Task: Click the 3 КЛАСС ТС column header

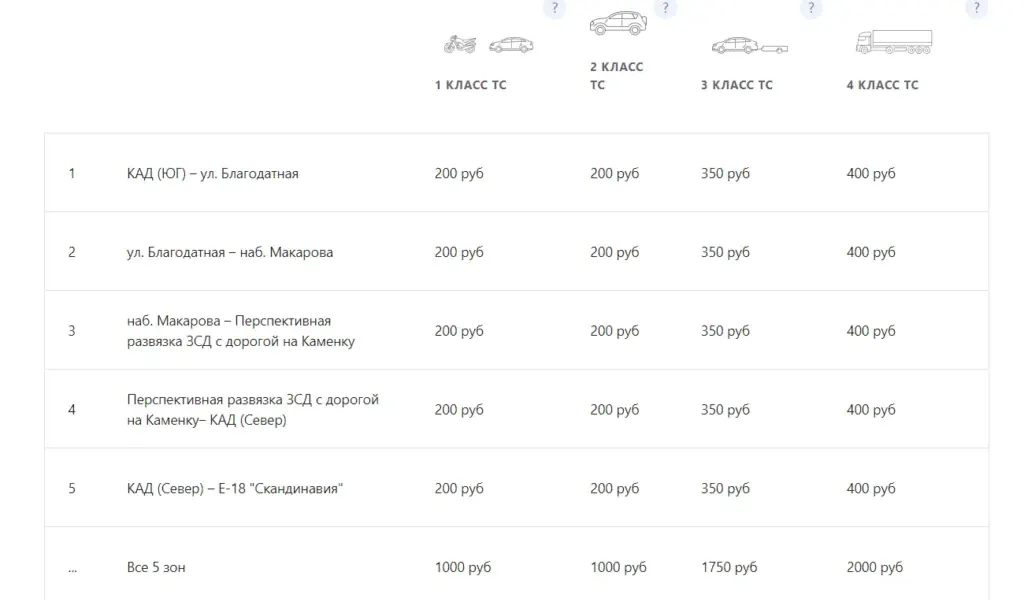Action: click(737, 85)
